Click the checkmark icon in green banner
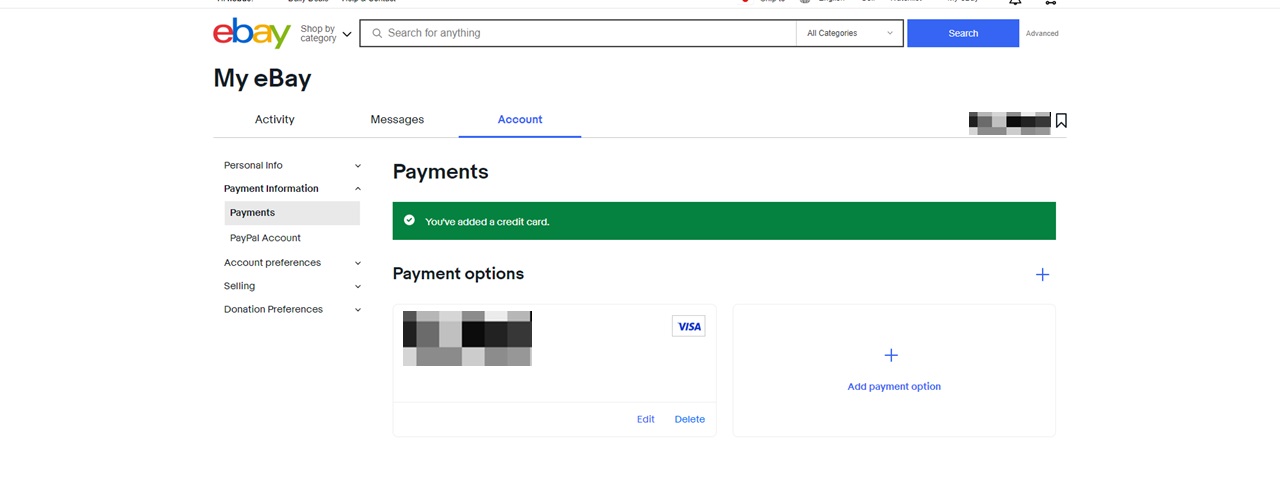 409,220
